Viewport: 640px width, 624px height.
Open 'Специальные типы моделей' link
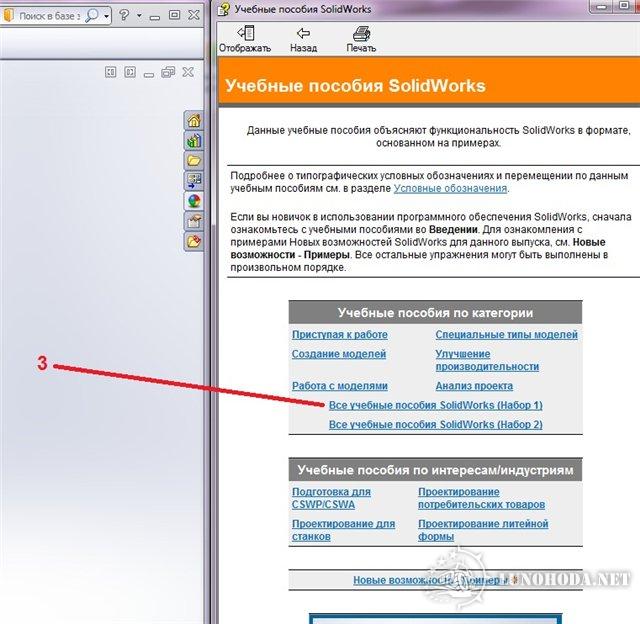click(x=507, y=335)
